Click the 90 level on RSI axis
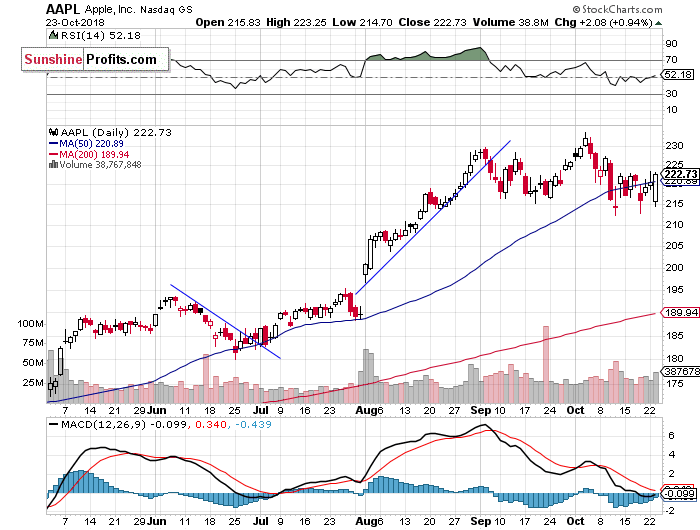This screenshot has height=530, width=700. [x=671, y=43]
